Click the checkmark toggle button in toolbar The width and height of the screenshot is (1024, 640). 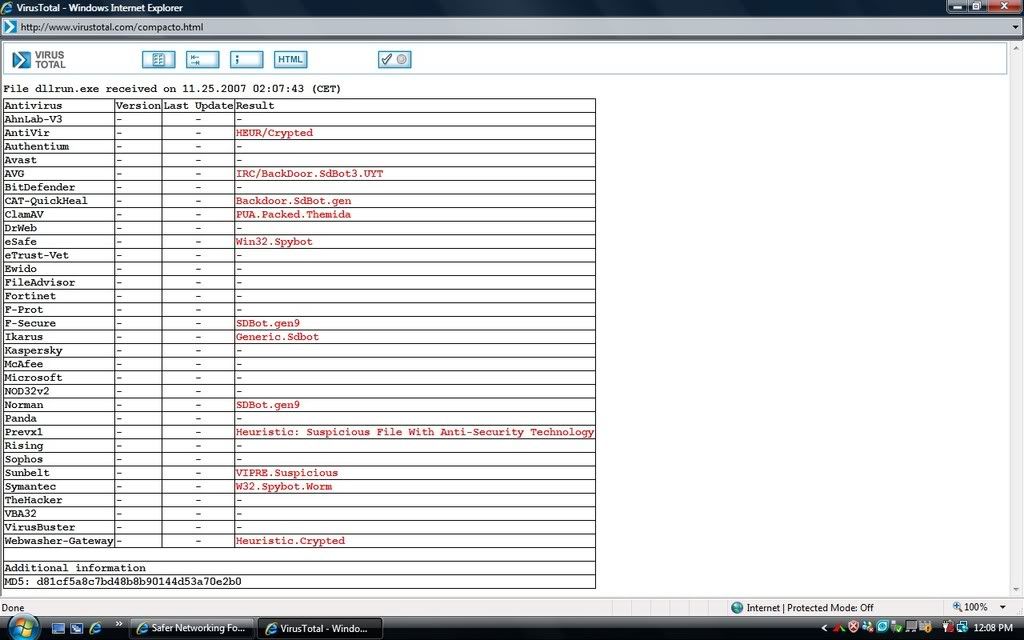pyautogui.click(x=394, y=59)
